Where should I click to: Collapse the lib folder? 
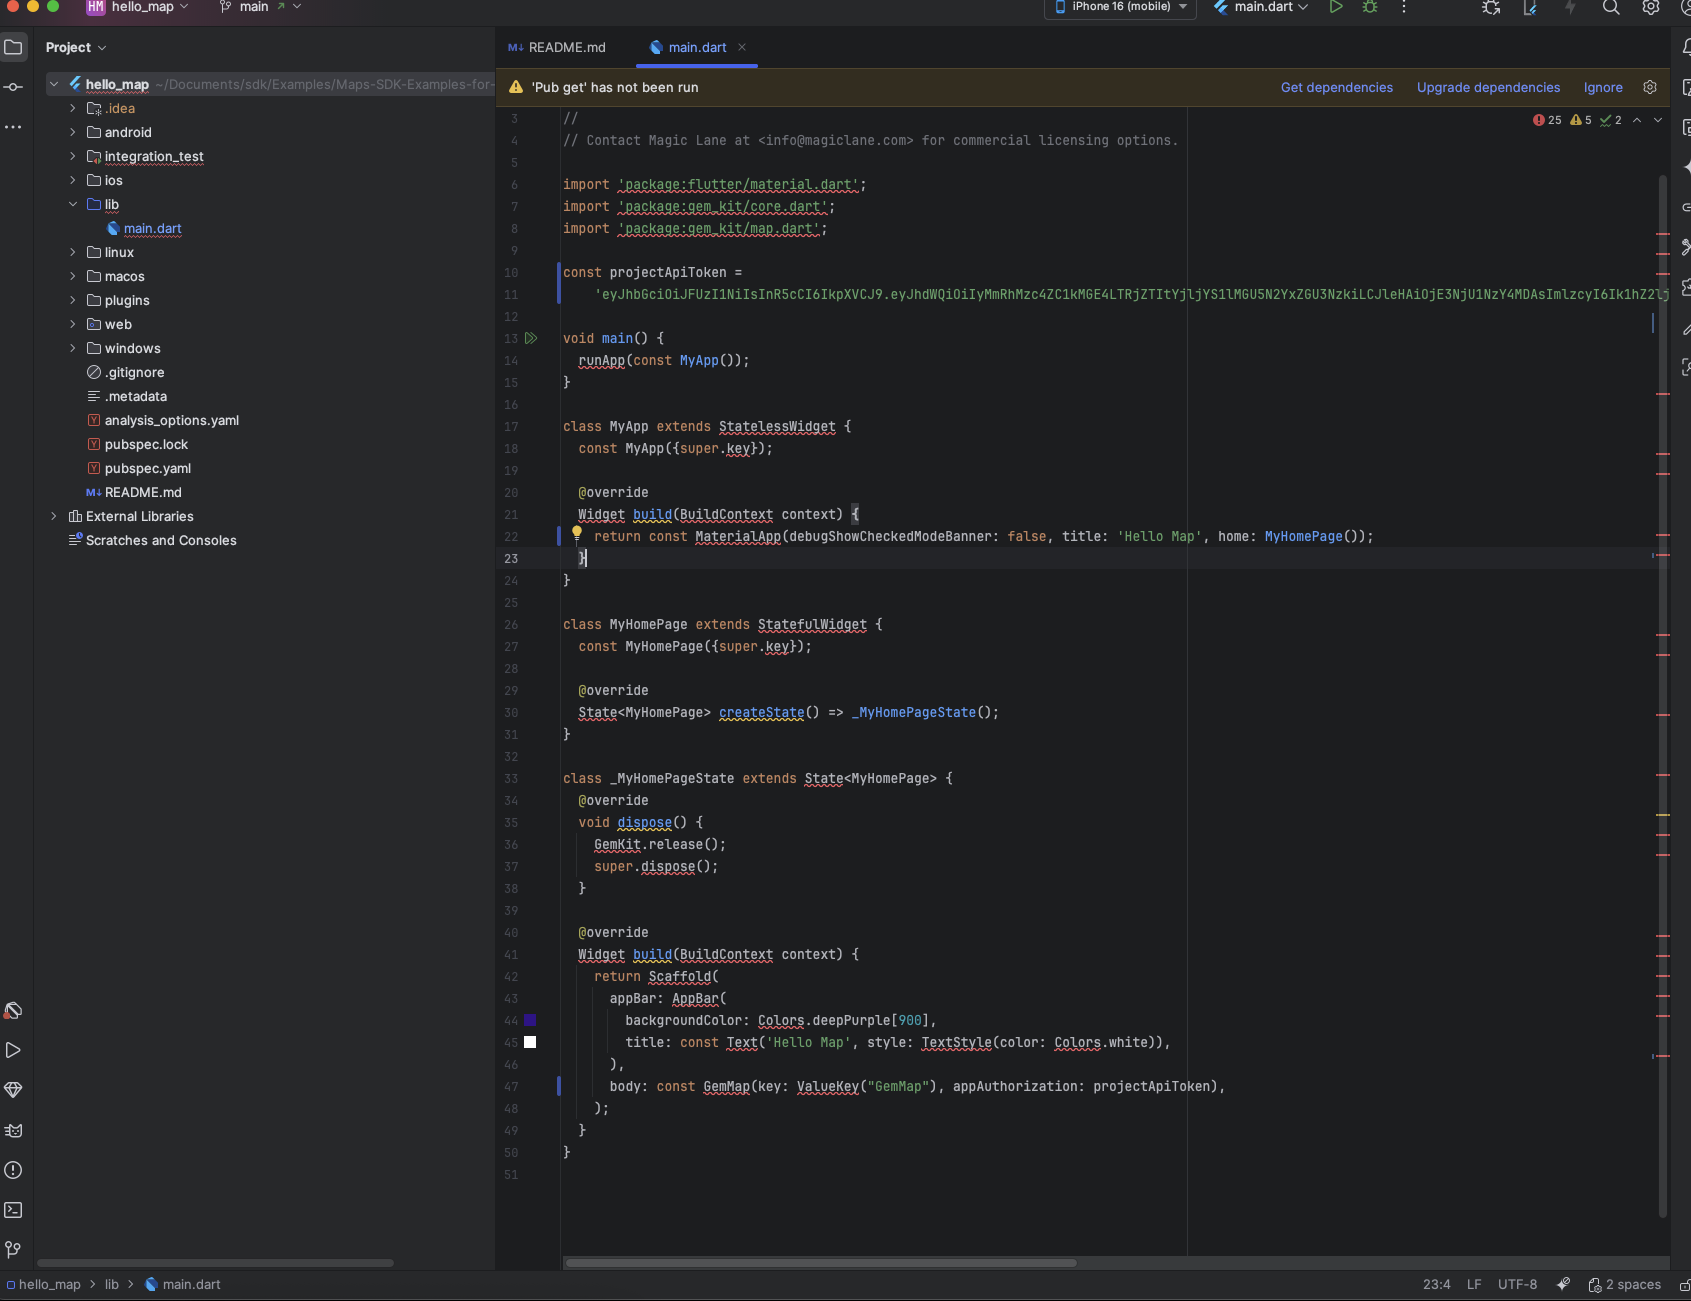73,204
